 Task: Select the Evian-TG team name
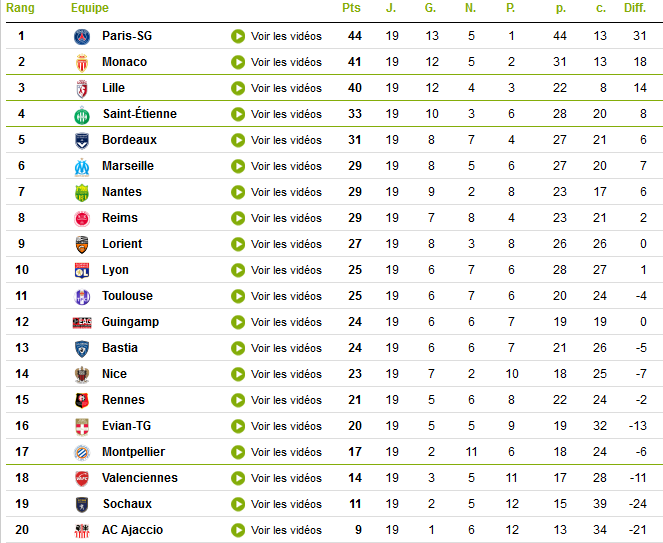pyautogui.click(x=126, y=426)
